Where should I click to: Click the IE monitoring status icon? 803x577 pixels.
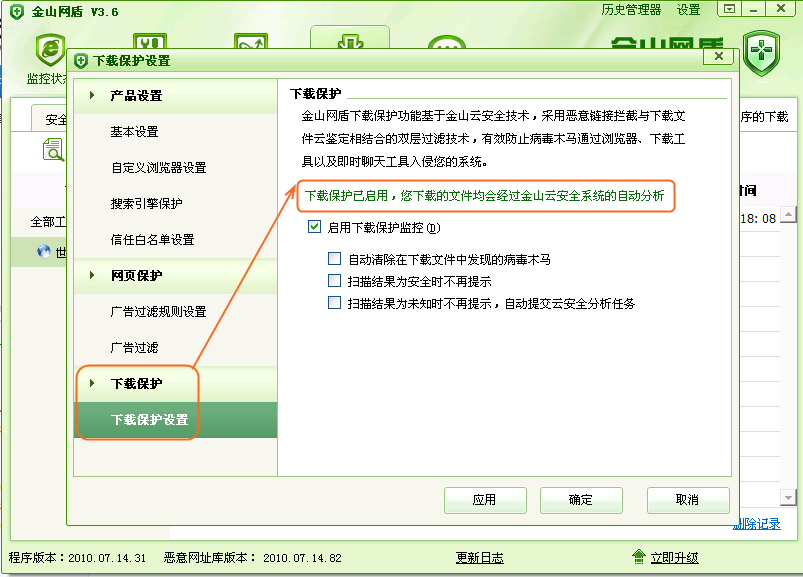(x=50, y=49)
